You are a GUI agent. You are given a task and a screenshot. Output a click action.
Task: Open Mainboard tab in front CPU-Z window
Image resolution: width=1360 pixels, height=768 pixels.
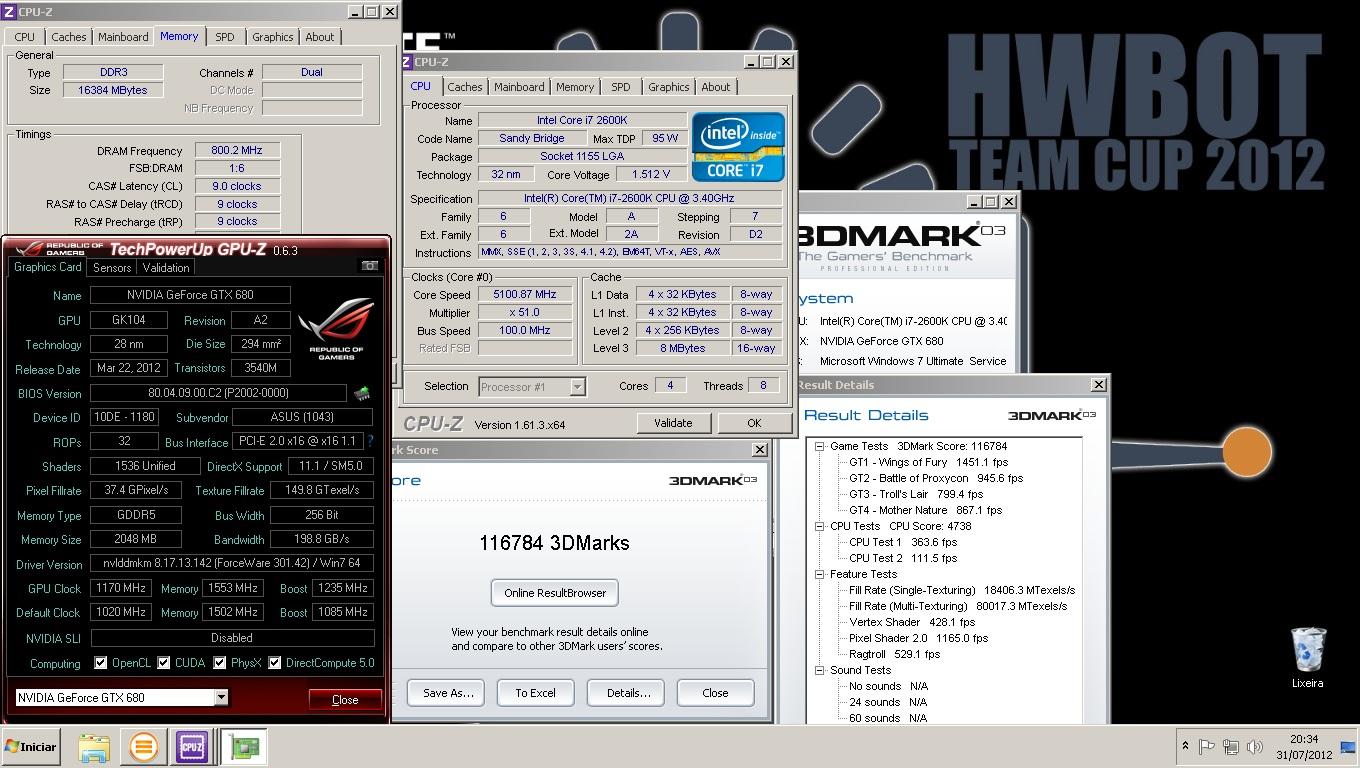(x=519, y=87)
